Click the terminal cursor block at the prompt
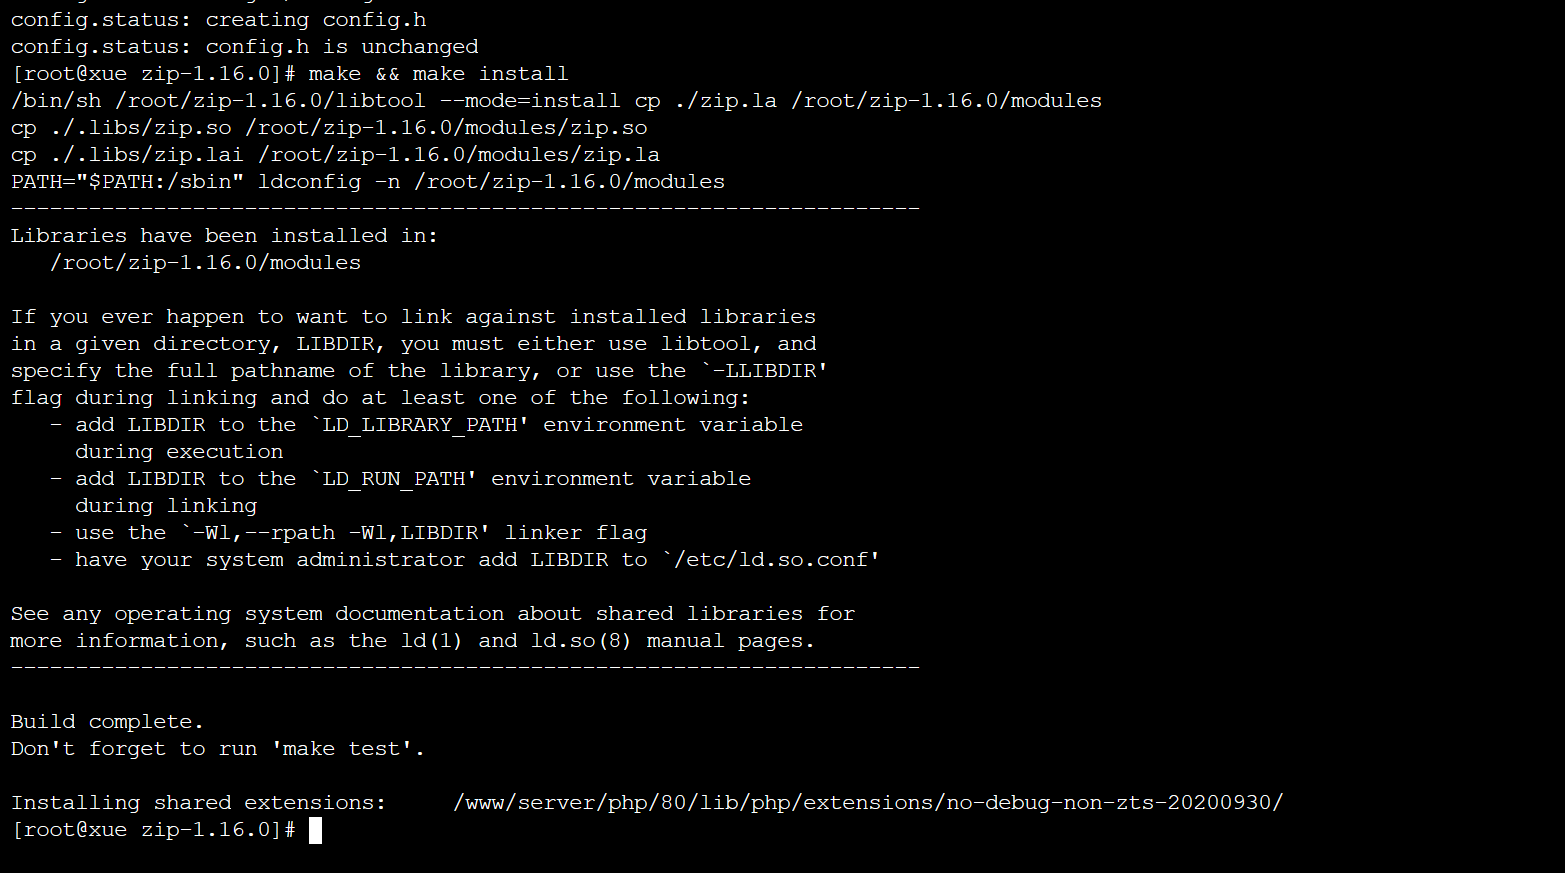Image resolution: width=1565 pixels, height=873 pixels. point(315,830)
